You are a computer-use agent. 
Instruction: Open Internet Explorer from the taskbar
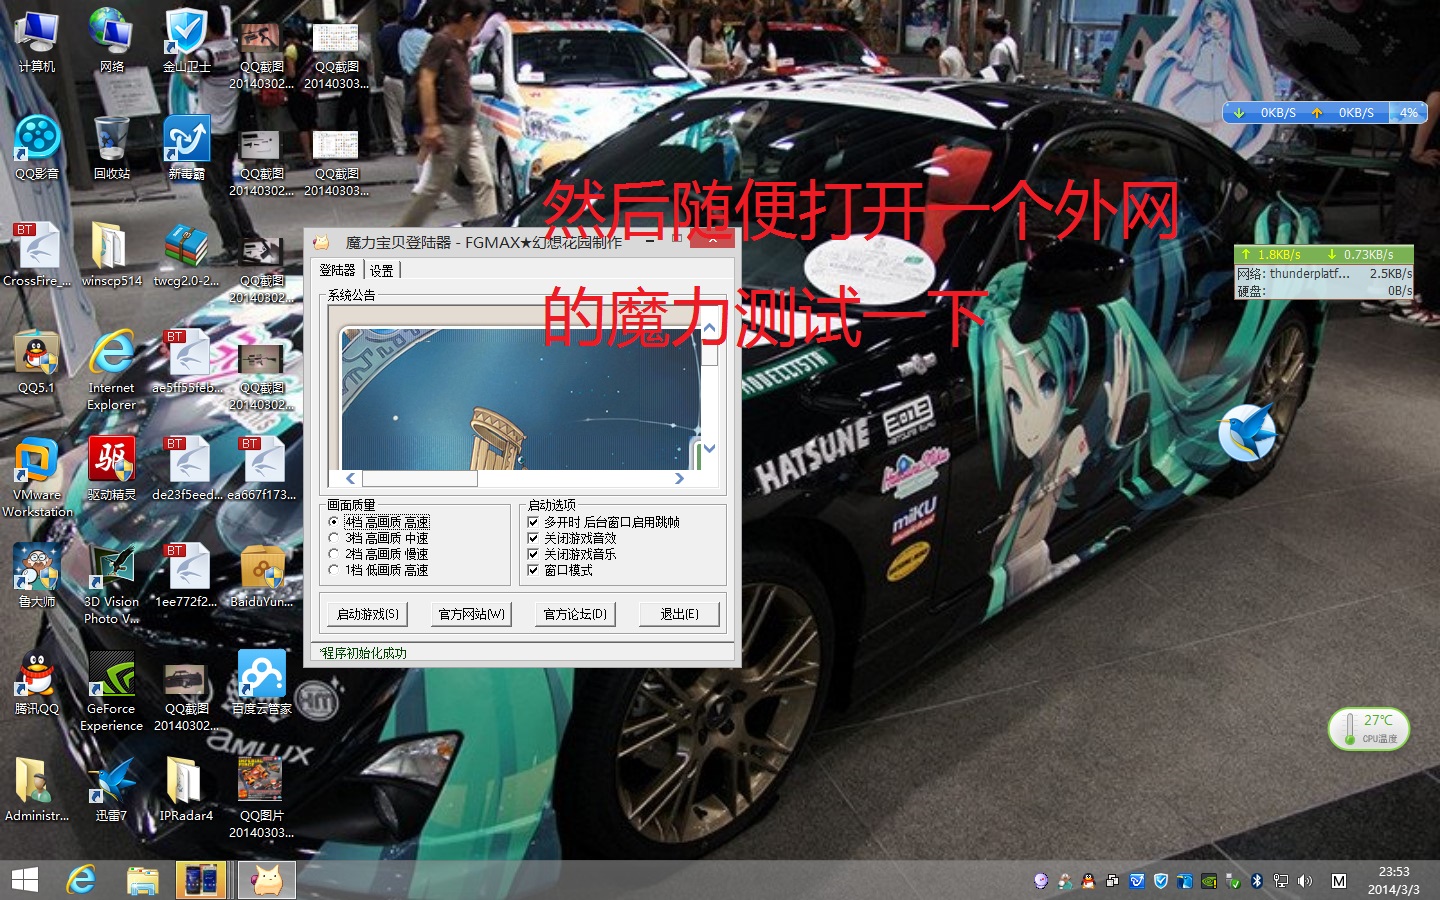(x=81, y=880)
